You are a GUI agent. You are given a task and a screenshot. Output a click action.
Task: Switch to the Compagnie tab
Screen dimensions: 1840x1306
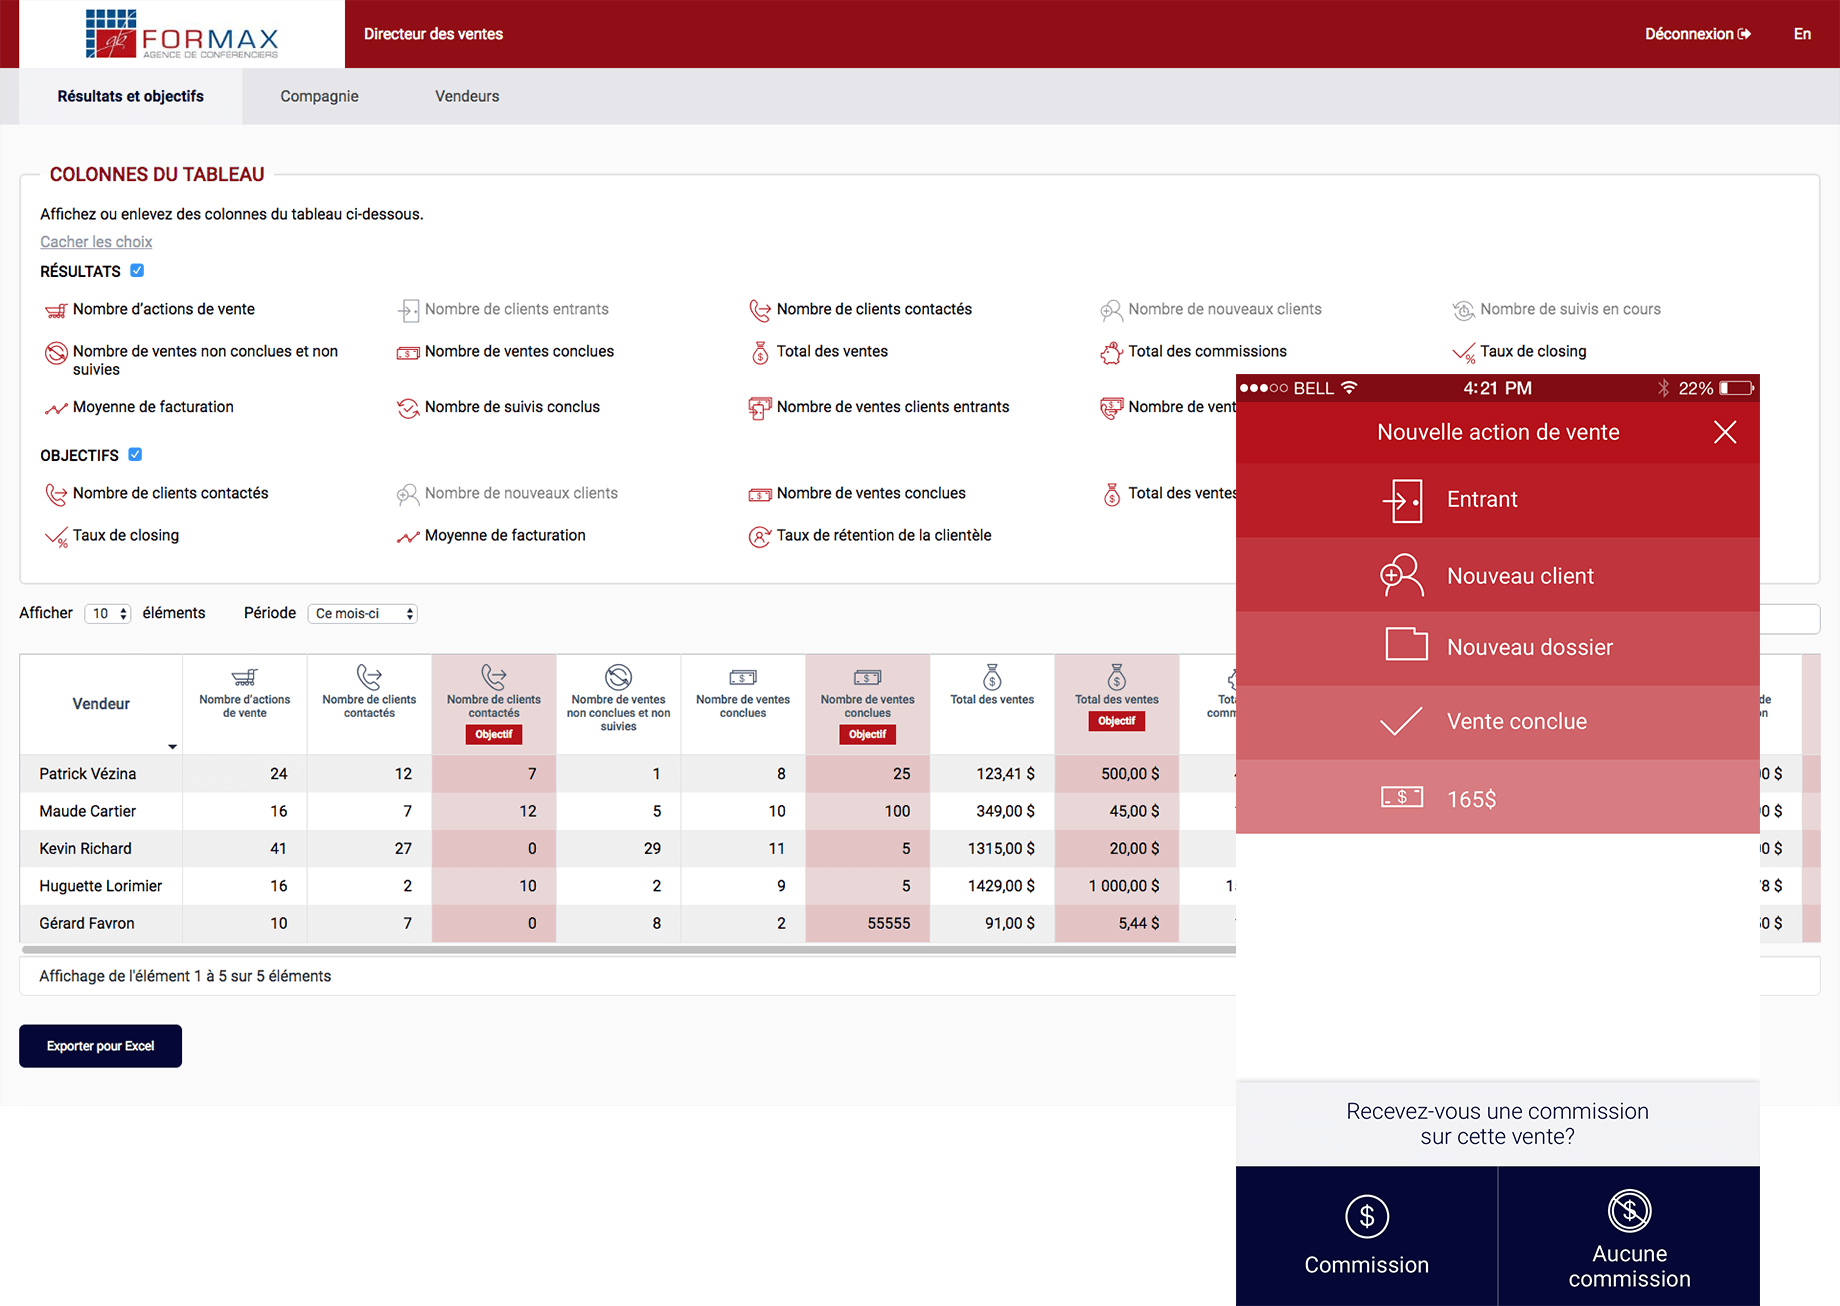[319, 96]
